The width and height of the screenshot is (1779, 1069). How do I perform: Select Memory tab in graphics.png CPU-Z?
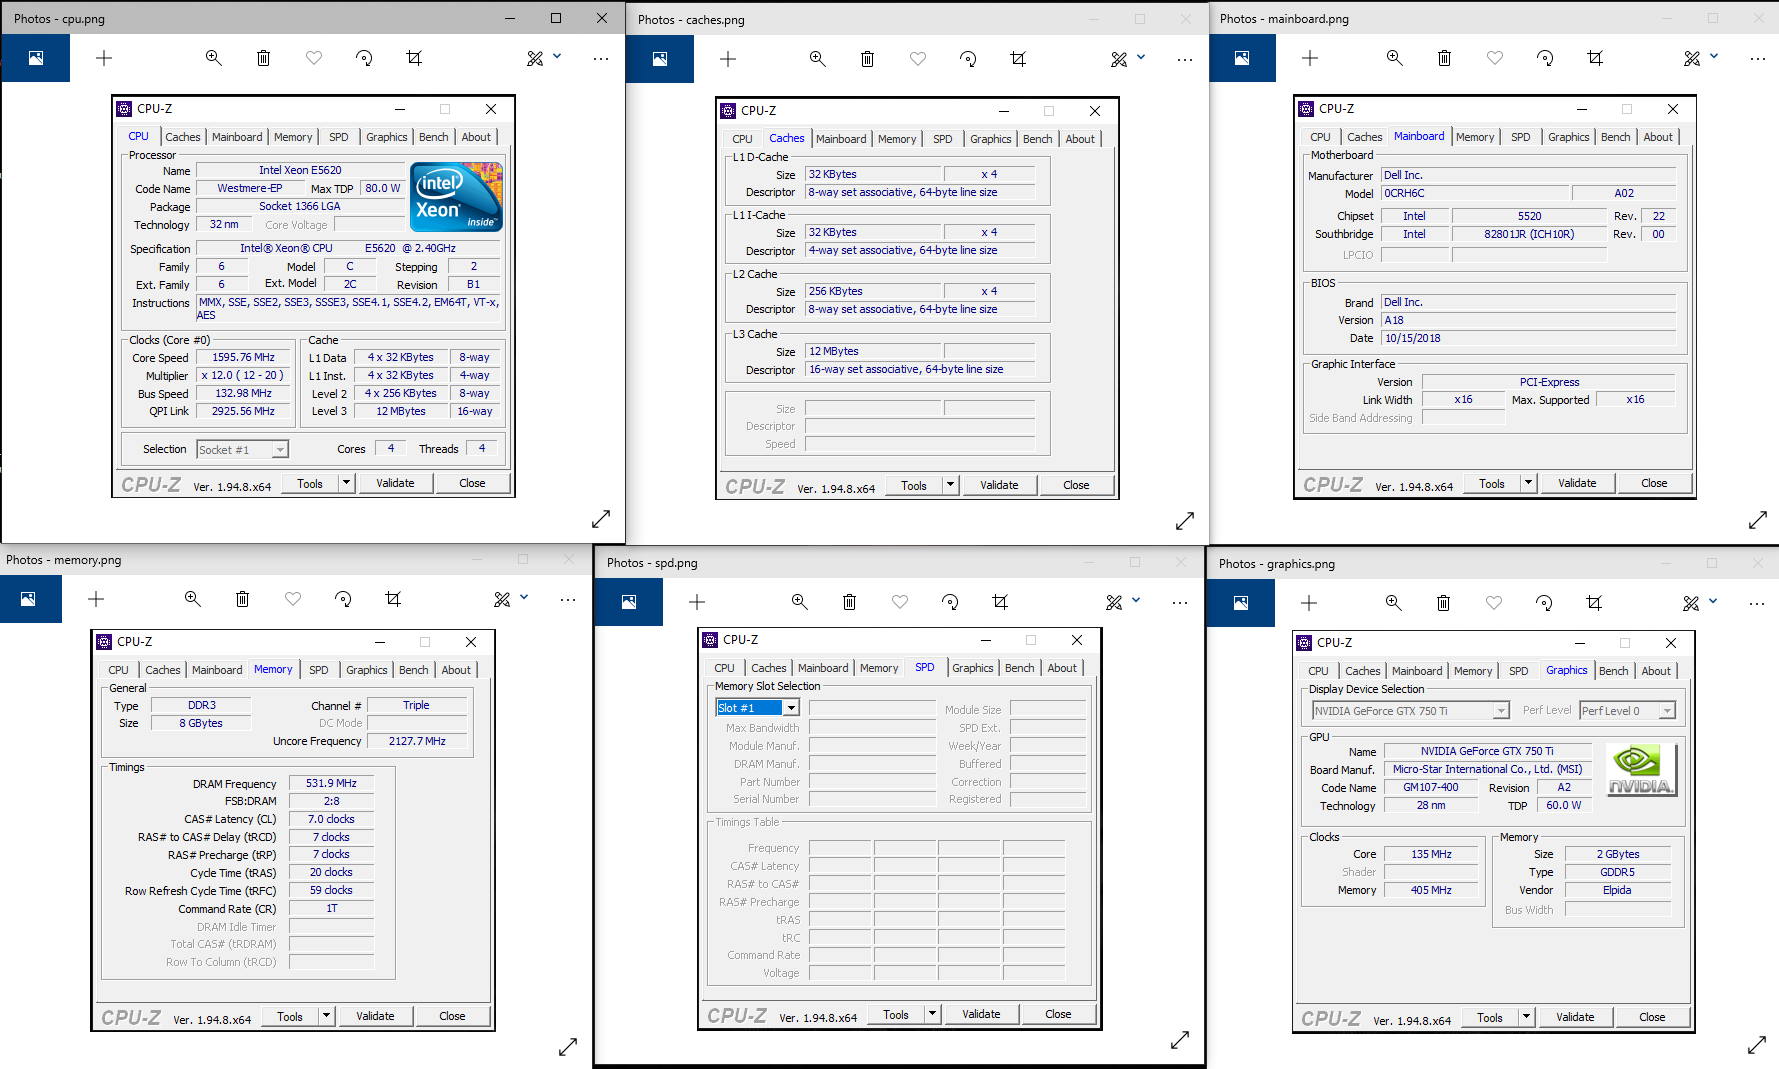coord(1473,671)
